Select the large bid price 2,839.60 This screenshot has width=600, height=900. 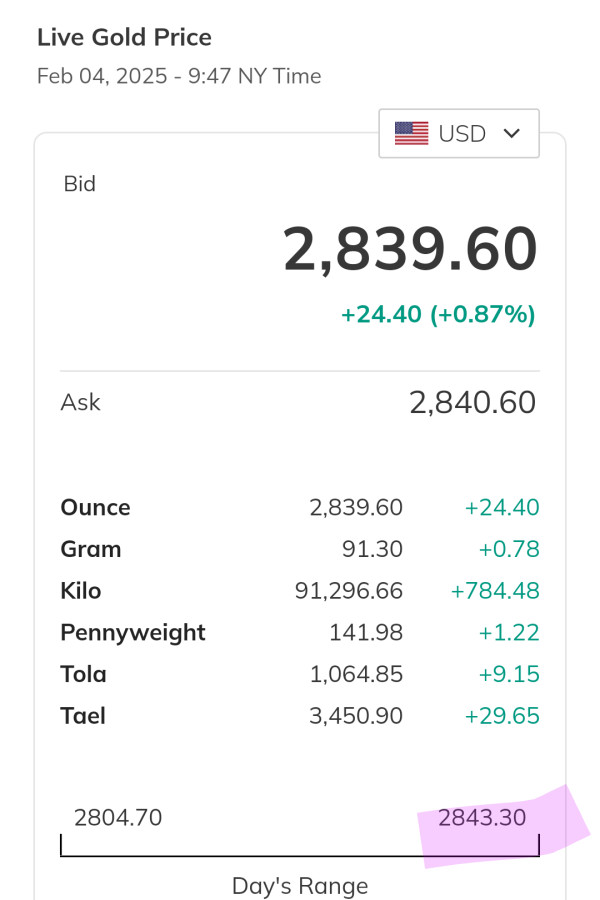pyautogui.click(x=410, y=249)
